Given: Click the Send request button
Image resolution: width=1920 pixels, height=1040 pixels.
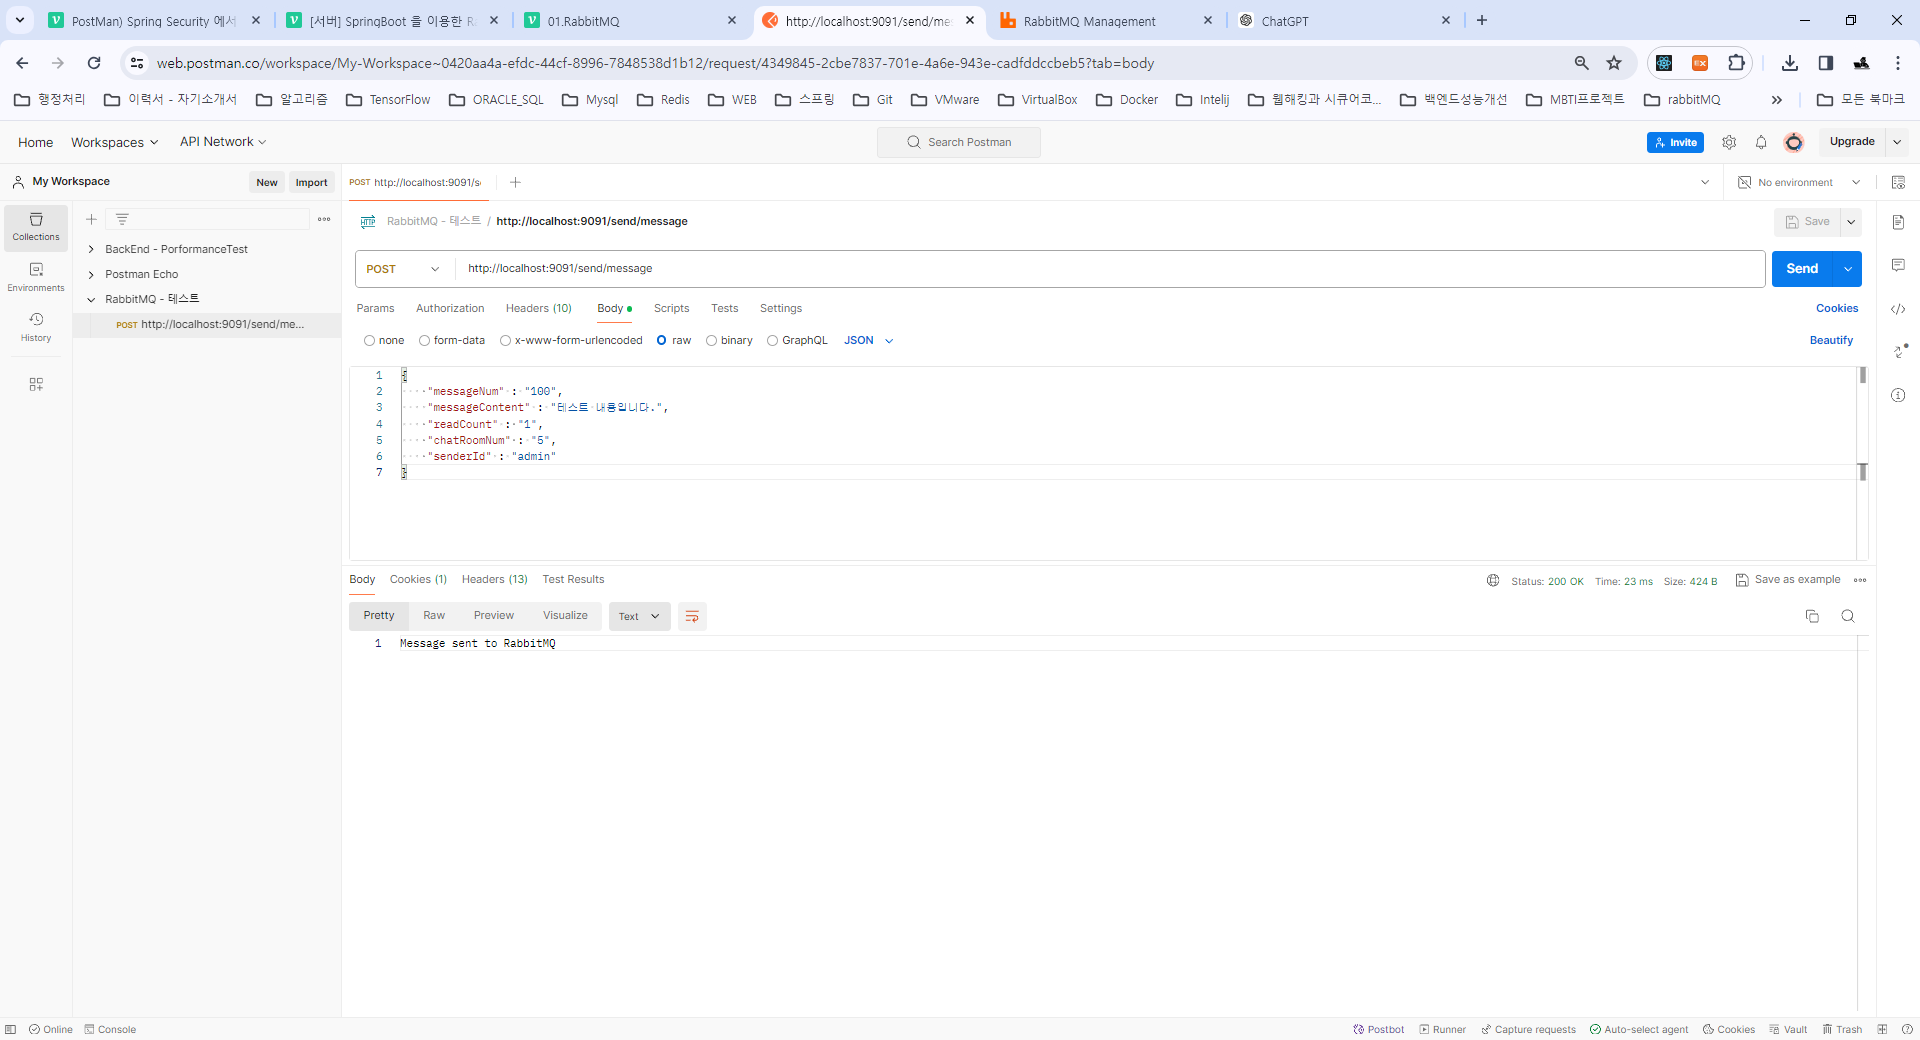Looking at the screenshot, I should [x=1802, y=269].
